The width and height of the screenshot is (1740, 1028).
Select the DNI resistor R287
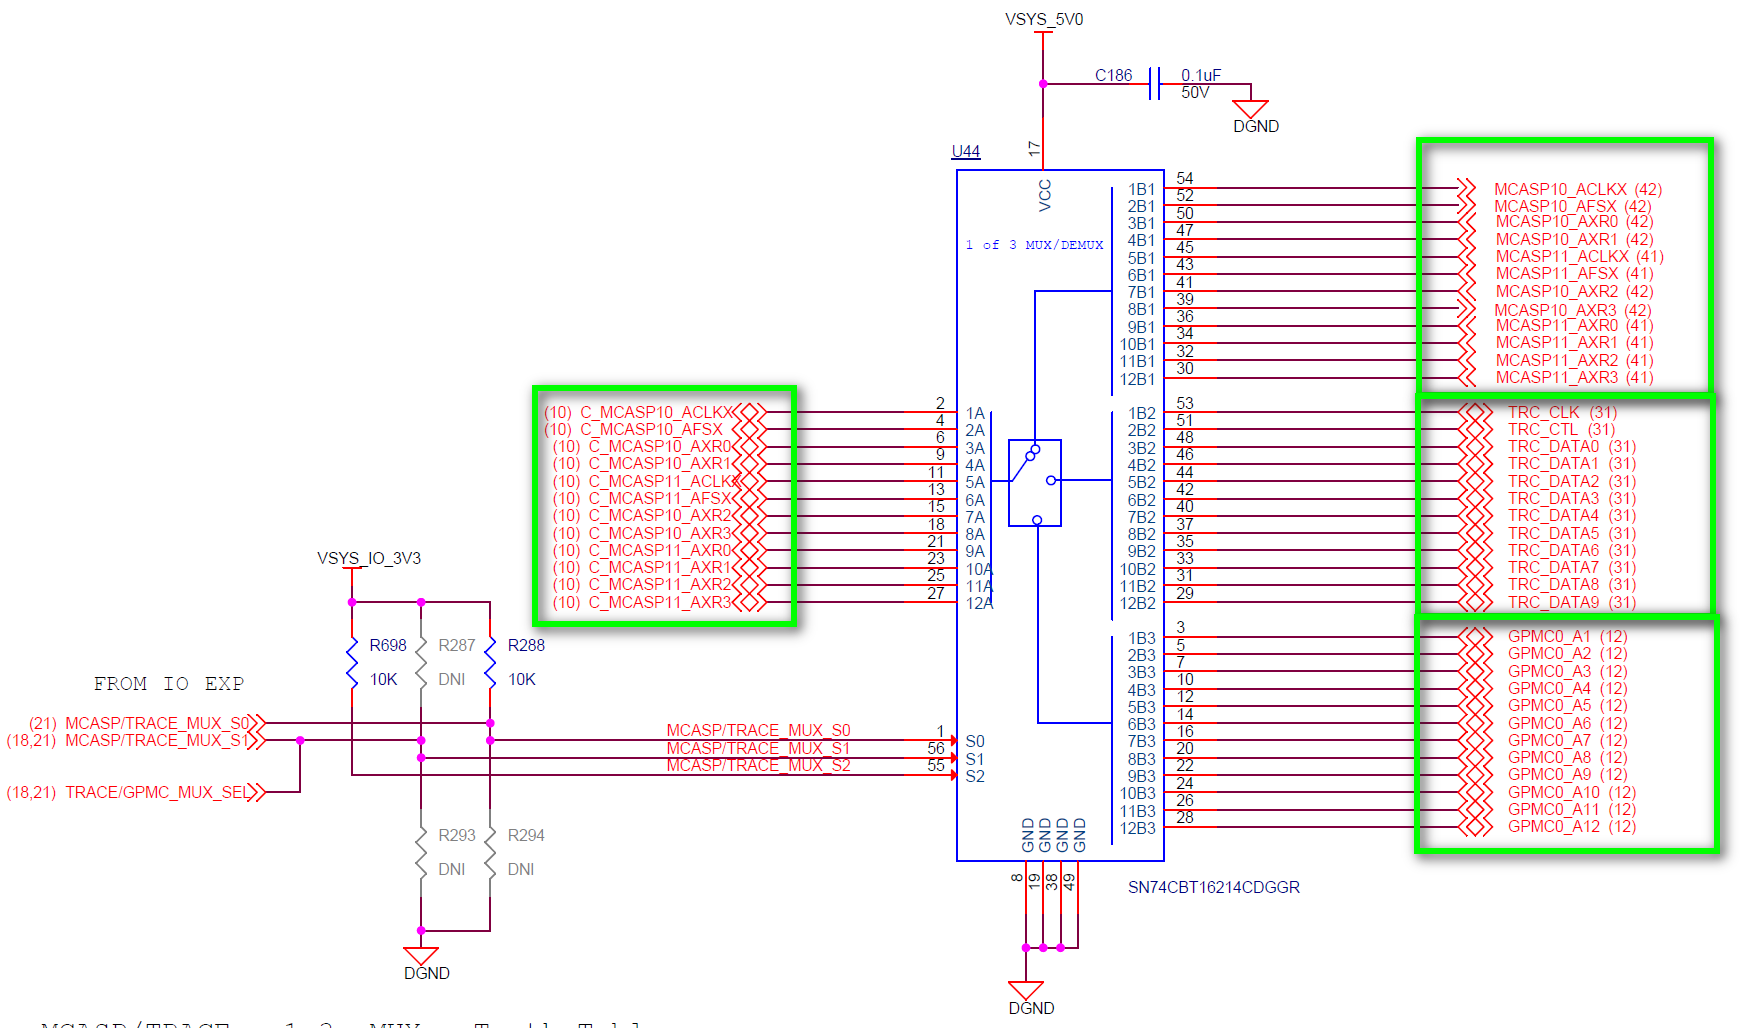pos(421,662)
